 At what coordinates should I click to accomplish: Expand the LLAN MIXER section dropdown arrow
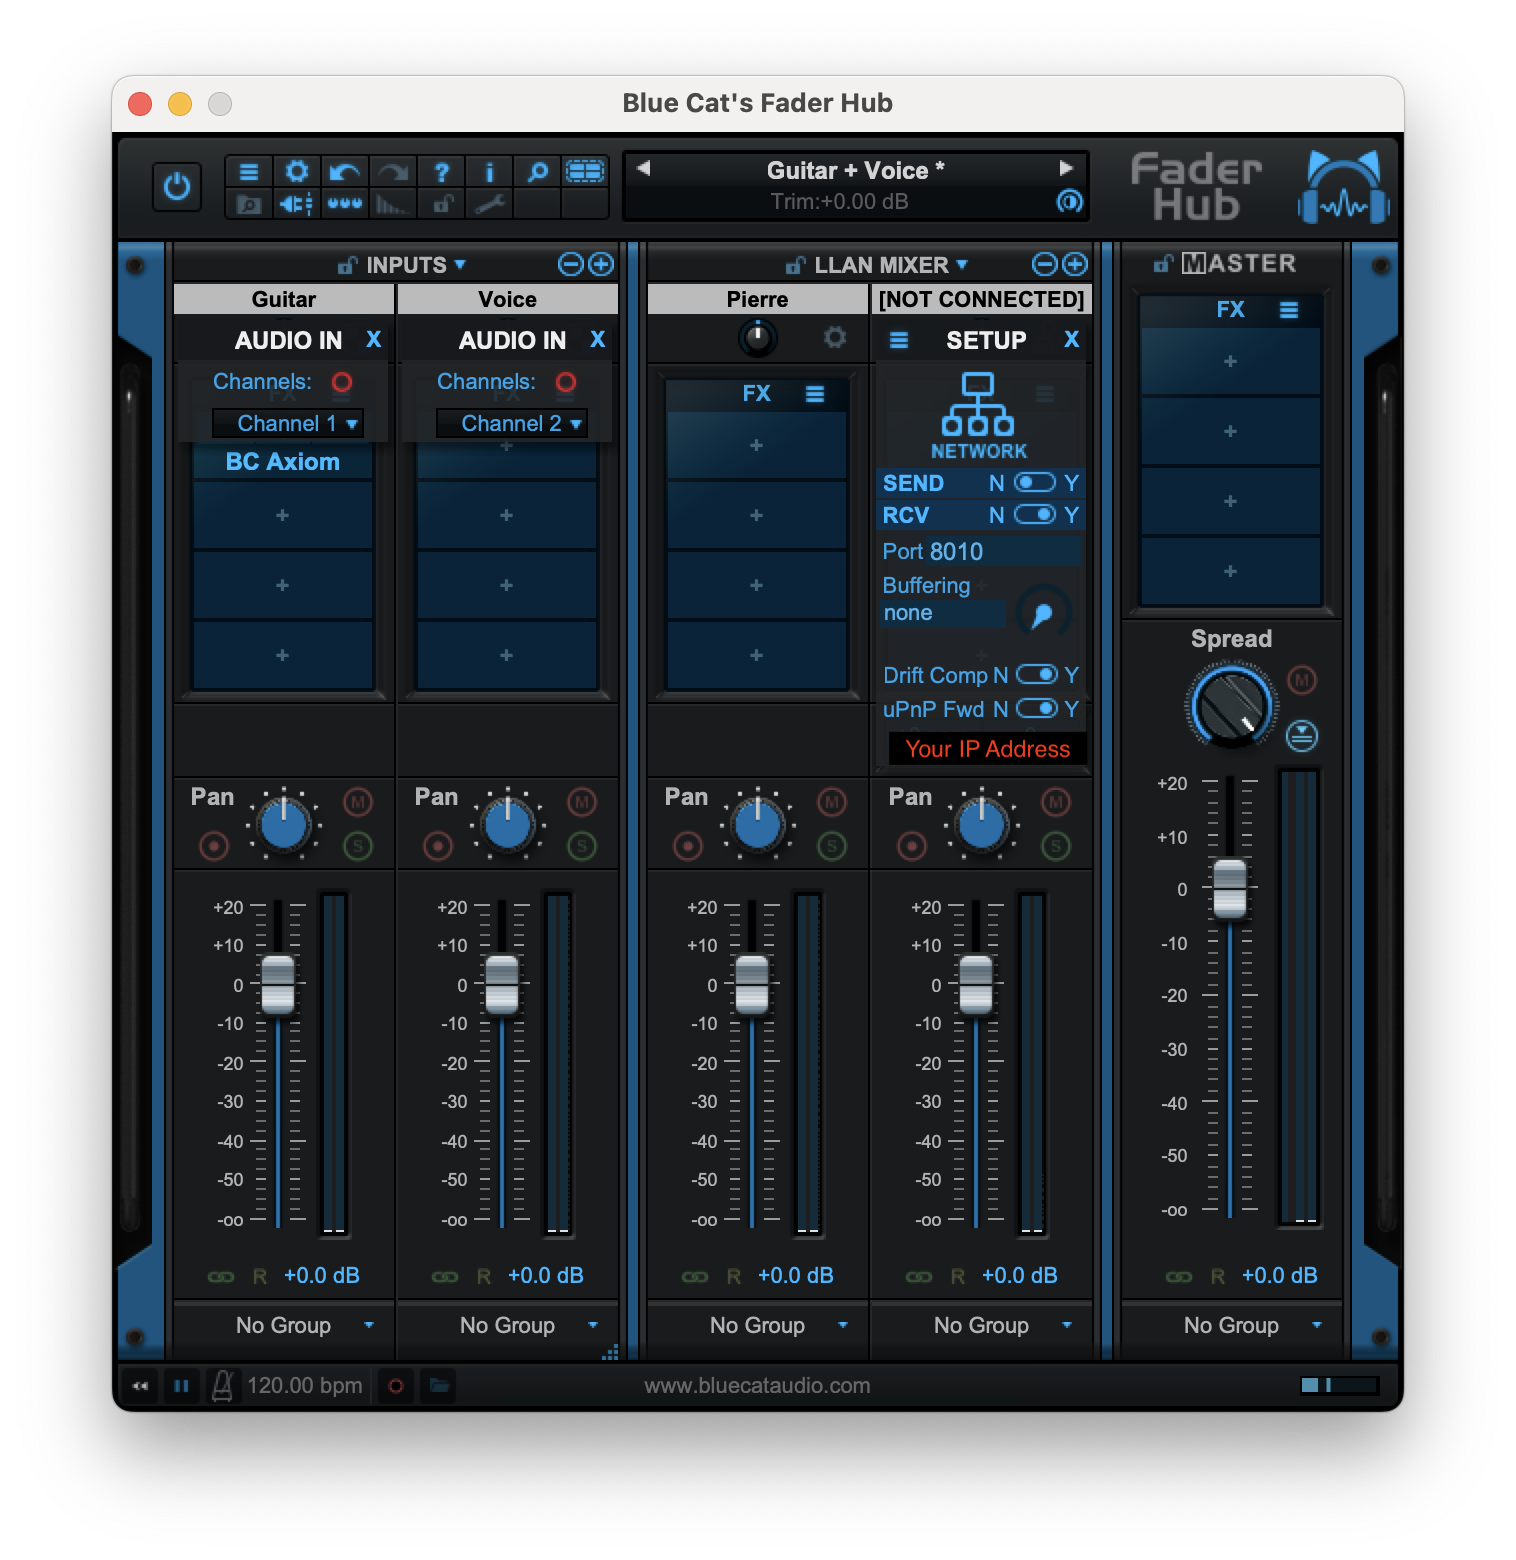coord(962,264)
